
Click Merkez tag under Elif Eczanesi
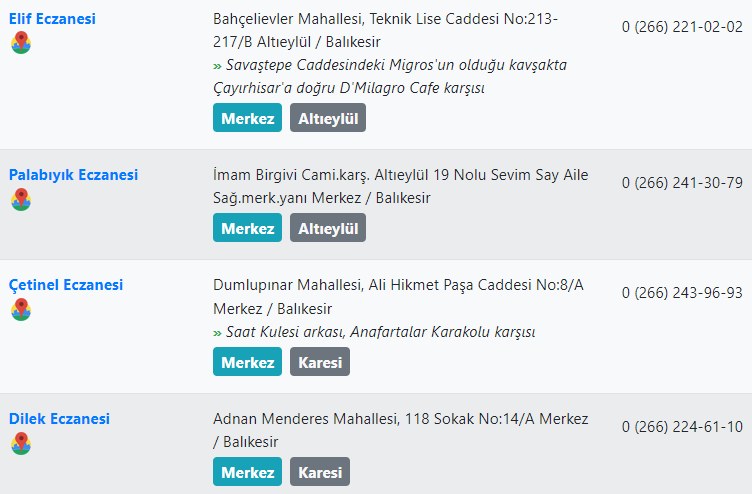tap(247, 118)
